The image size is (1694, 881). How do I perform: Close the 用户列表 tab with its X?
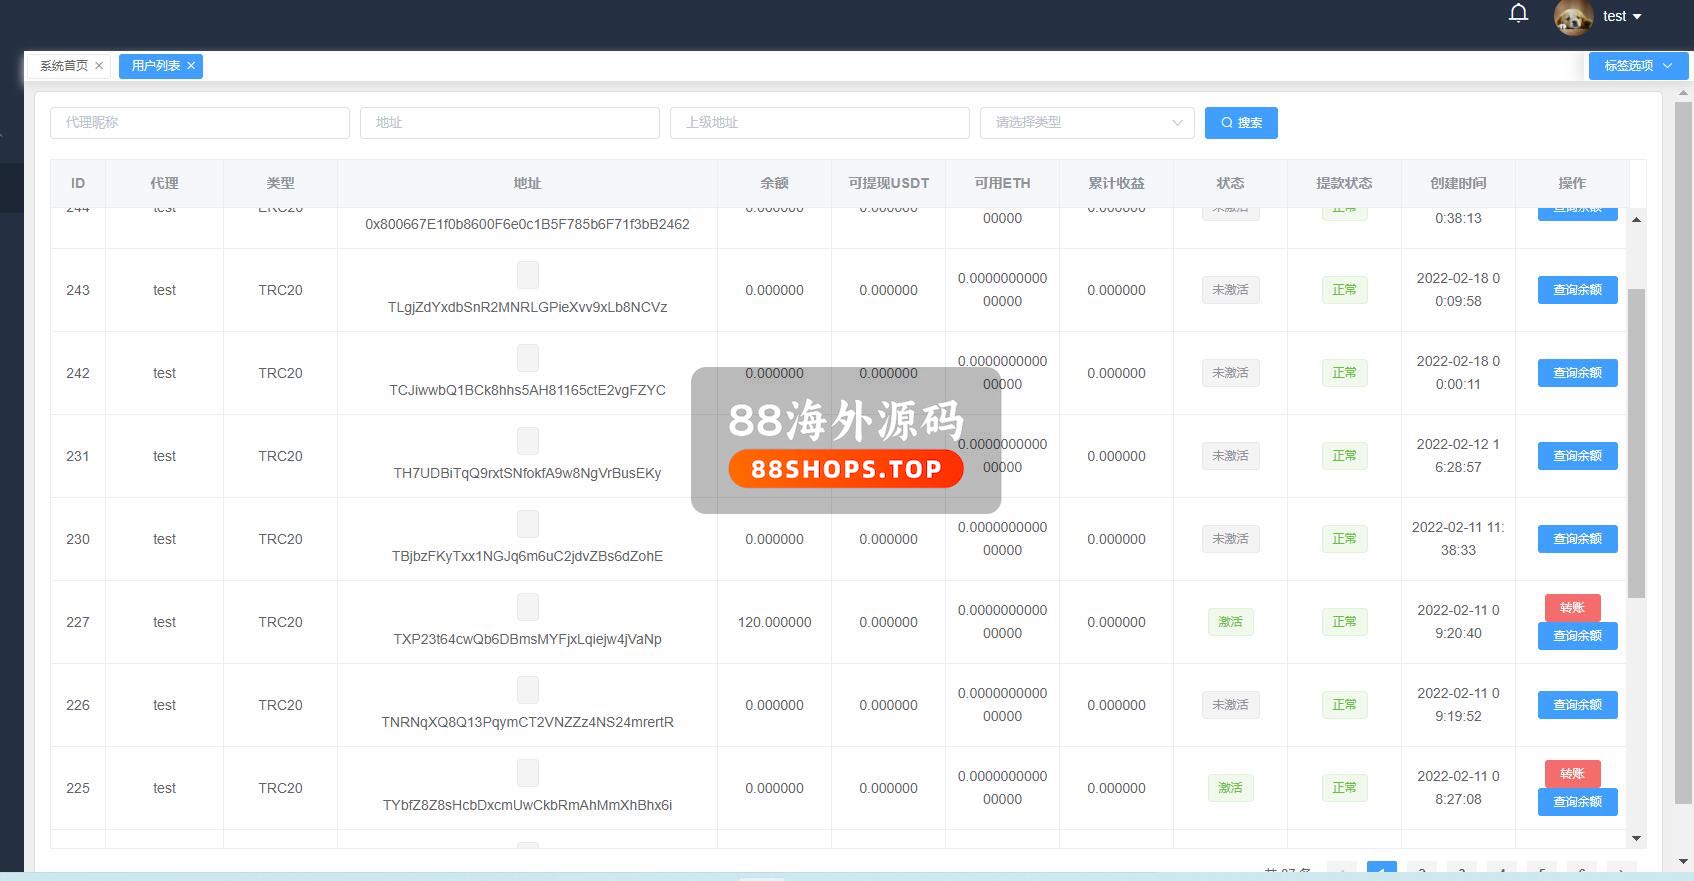coord(190,66)
